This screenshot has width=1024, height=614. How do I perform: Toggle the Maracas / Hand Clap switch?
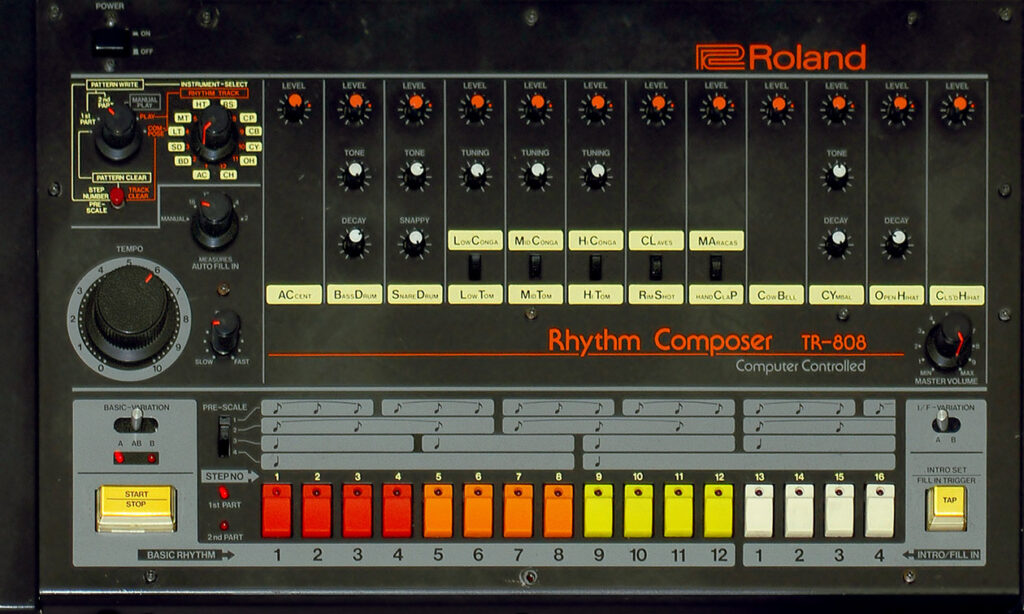716,267
